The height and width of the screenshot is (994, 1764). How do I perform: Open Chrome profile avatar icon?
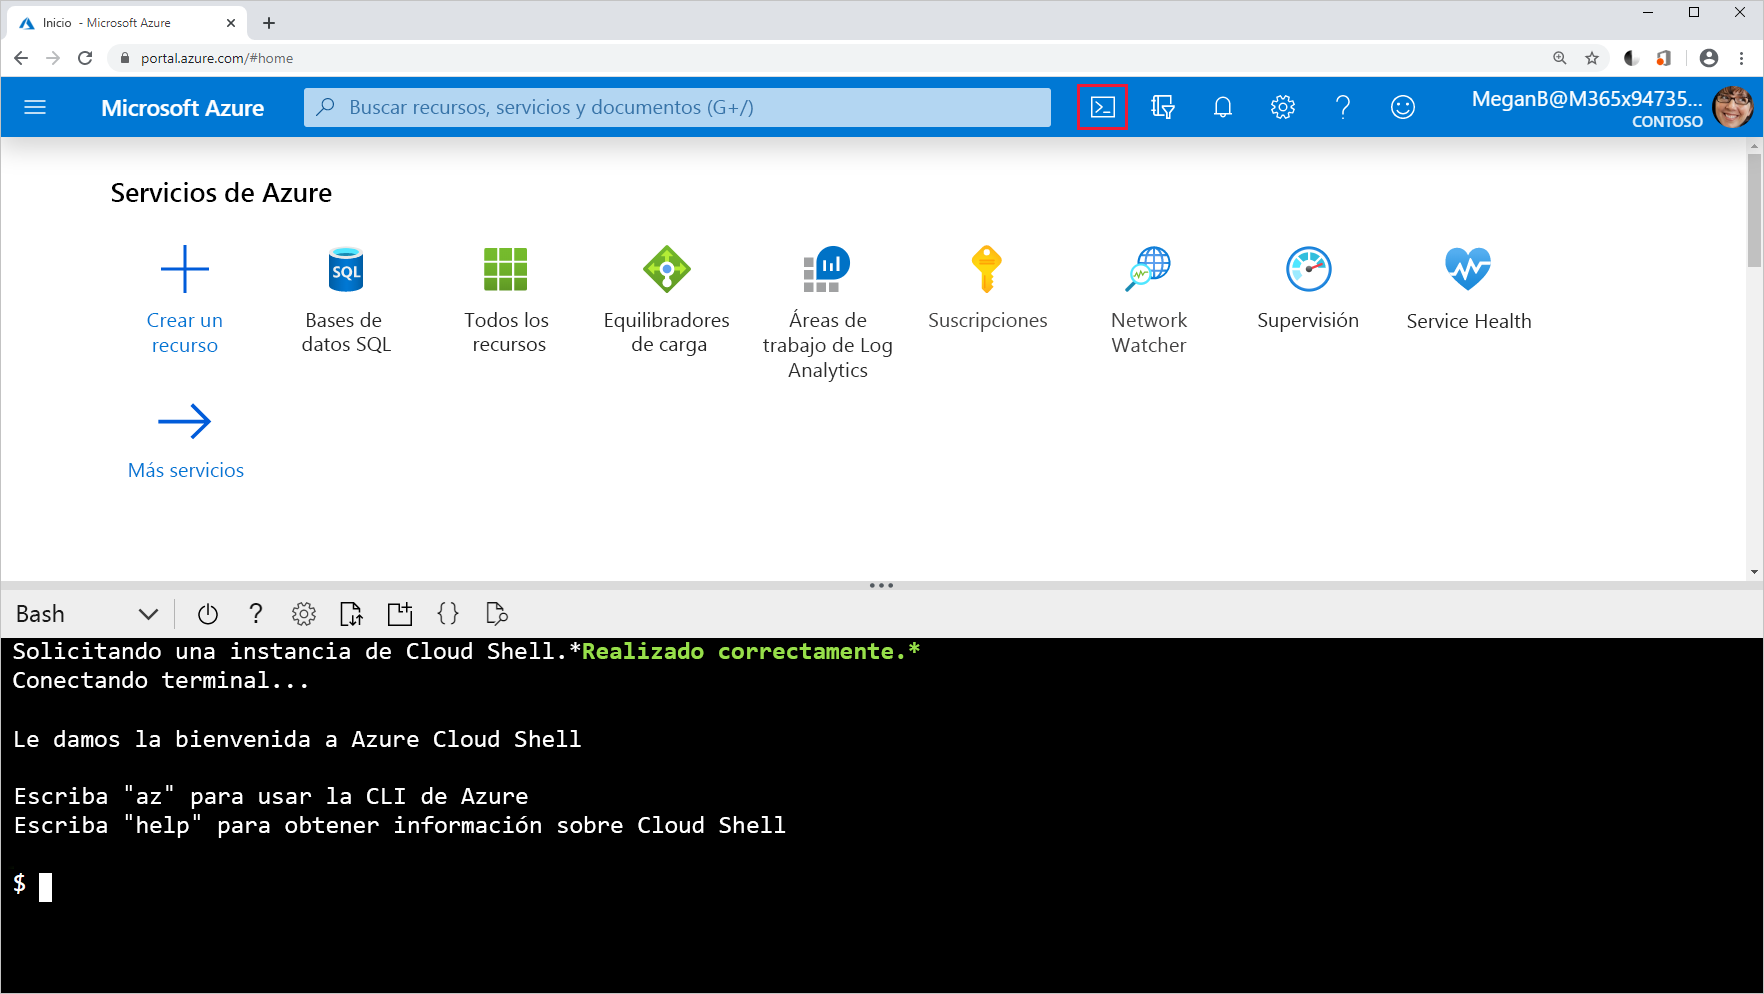[1709, 58]
